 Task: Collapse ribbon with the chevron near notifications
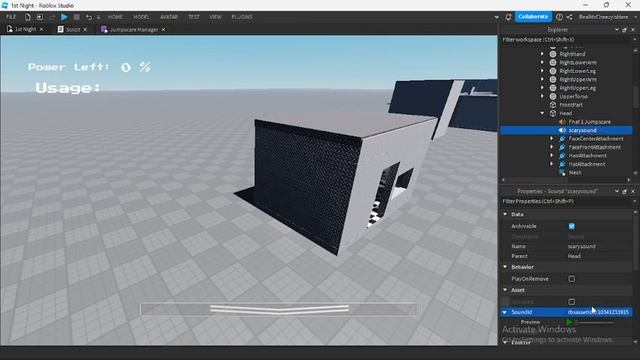[496, 17]
